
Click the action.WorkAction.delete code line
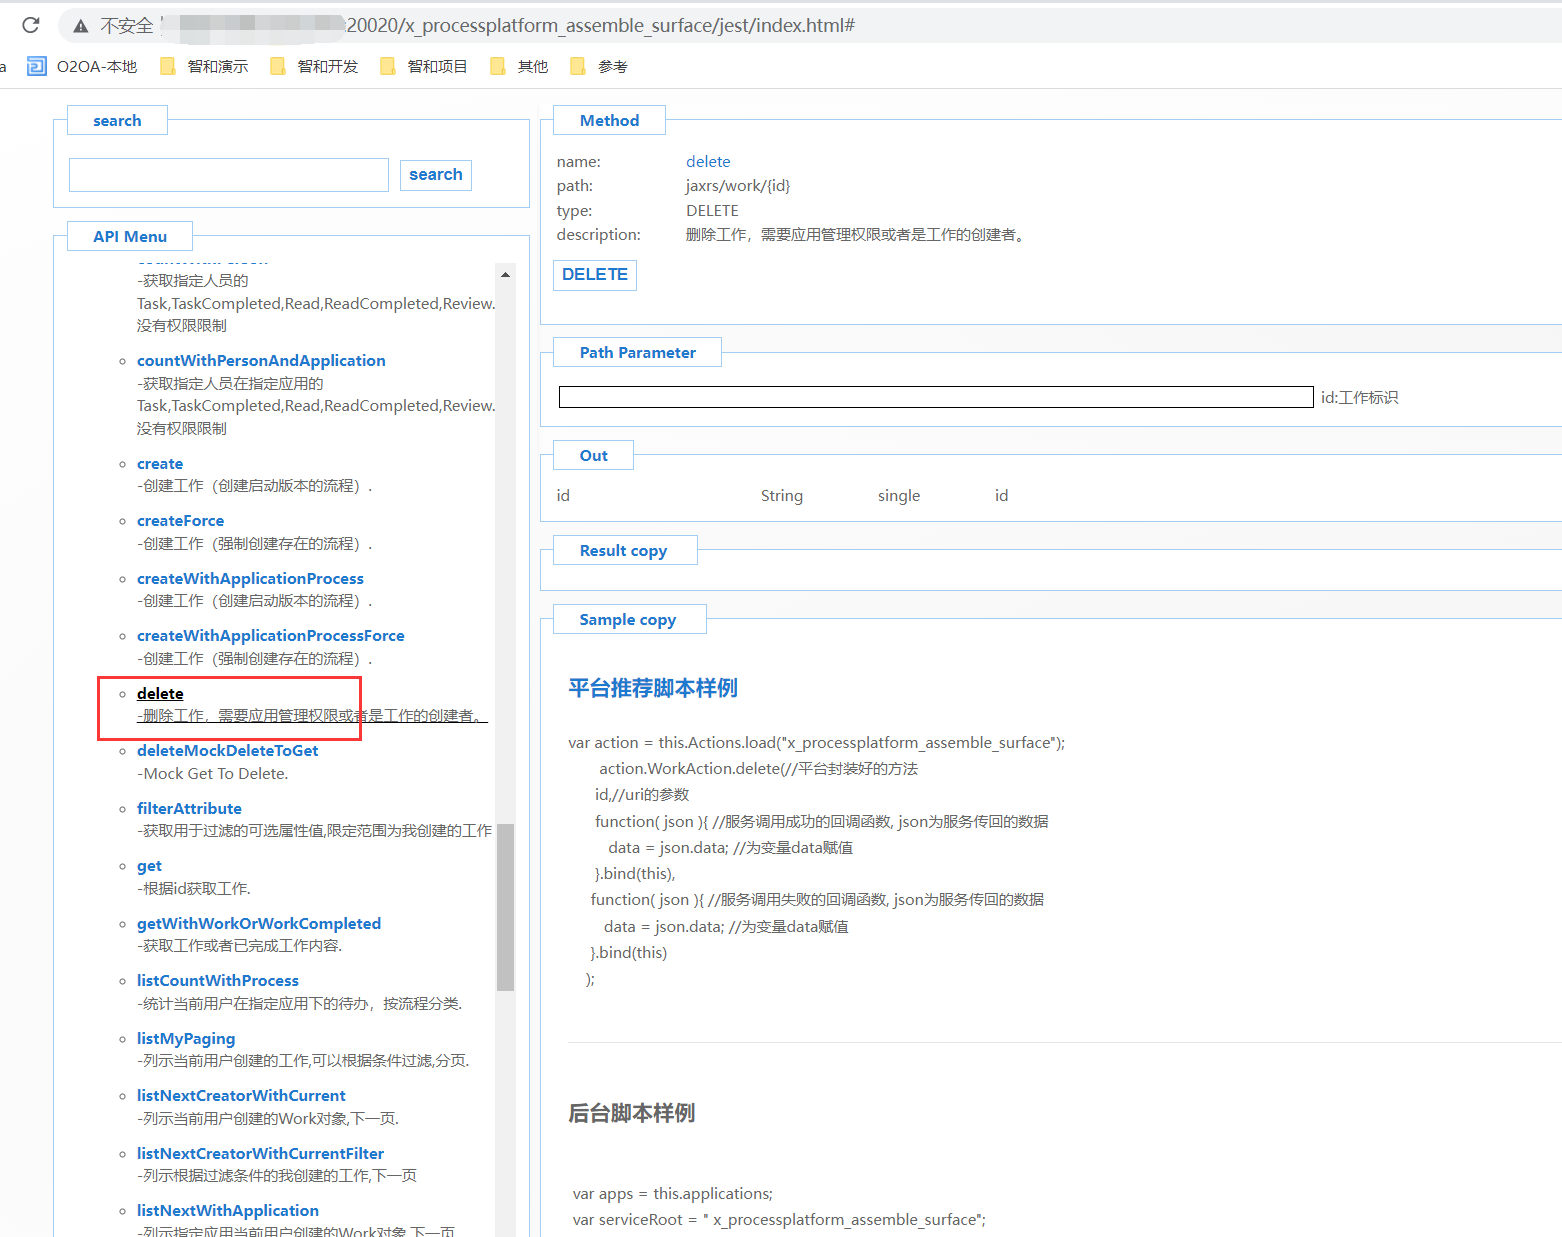click(x=758, y=768)
